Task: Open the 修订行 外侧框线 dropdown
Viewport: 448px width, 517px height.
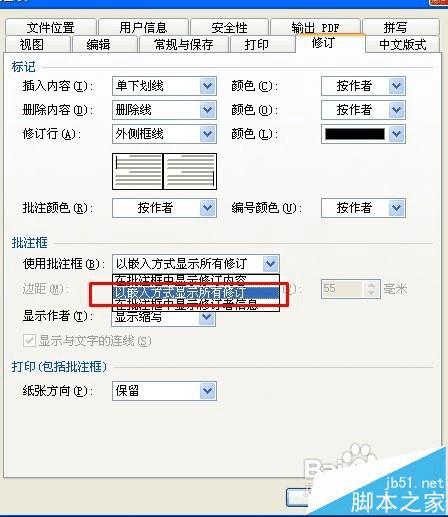Action: click(164, 134)
